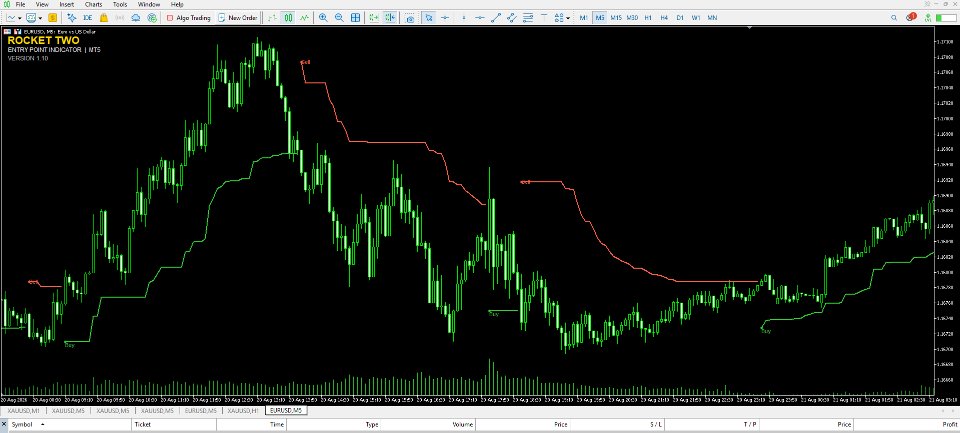Switch to the XAUUSD,H1 chart tab
Screen dimensions: 960x433
click(243, 410)
